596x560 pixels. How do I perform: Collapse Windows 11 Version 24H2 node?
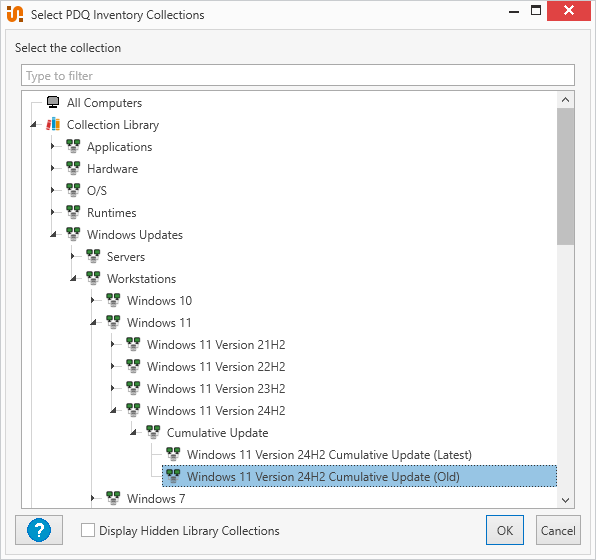click(113, 411)
